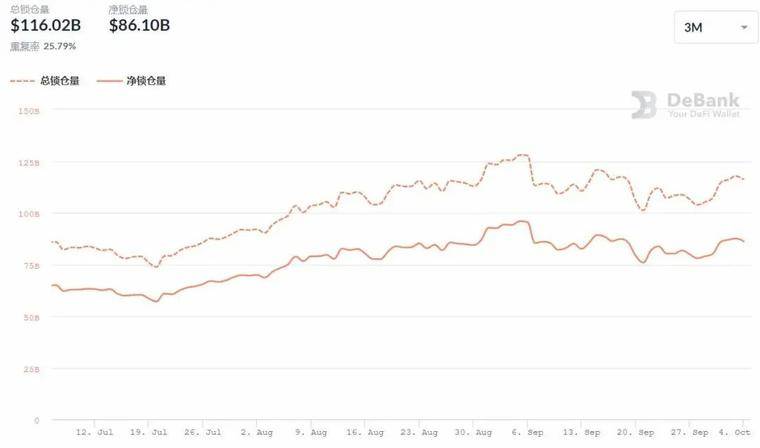Toggle the solid 净锁仓量 legend series
The width and height of the screenshot is (760, 448).
click(131, 81)
